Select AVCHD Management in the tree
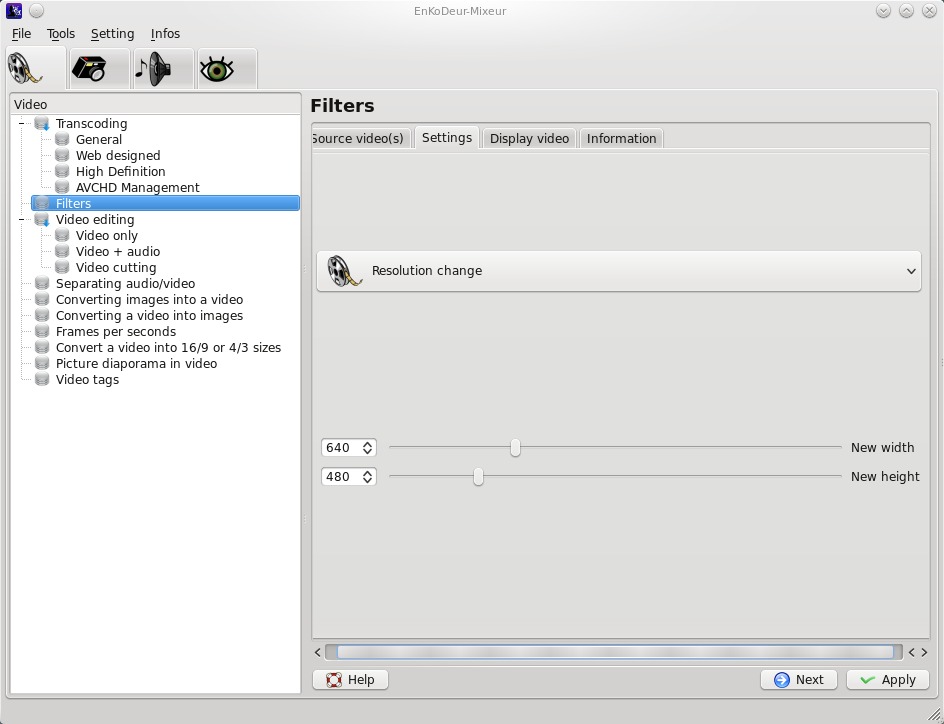 137,187
